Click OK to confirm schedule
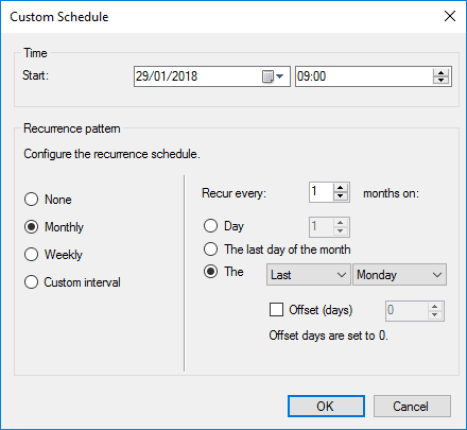The height and width of the screenshot is (430, 467). (x=326, y=406)
